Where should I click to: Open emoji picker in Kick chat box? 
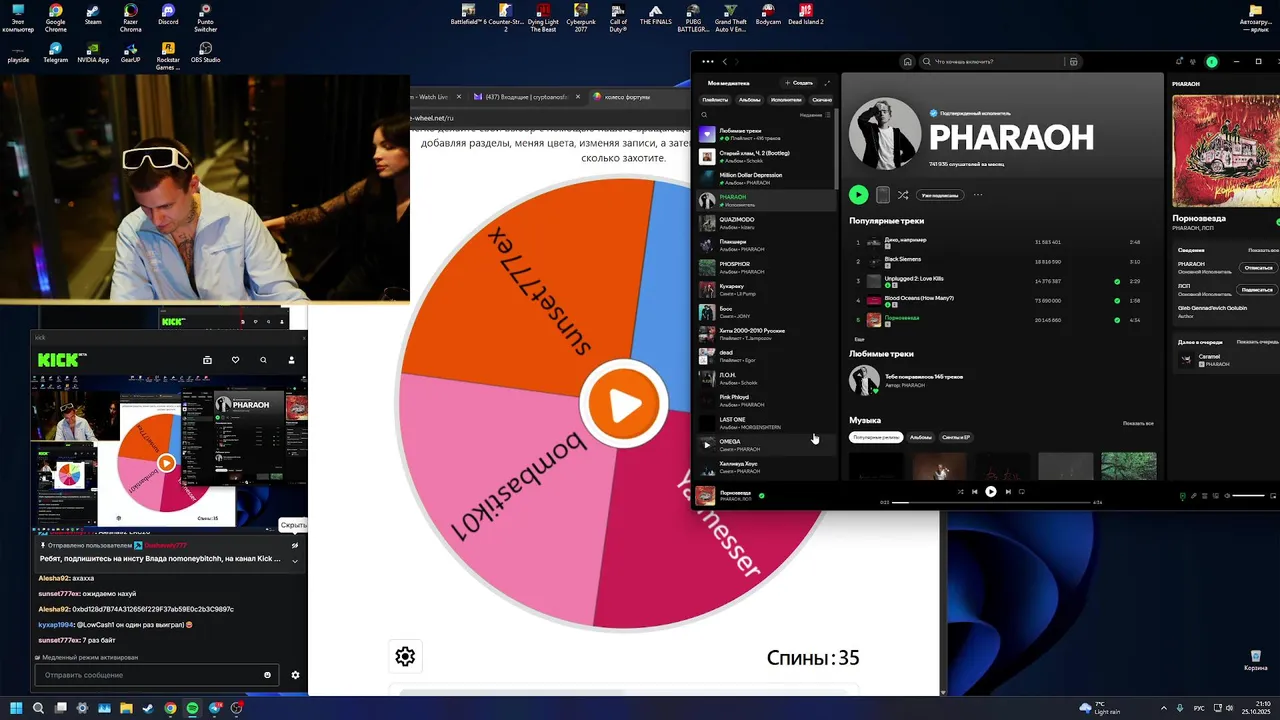267,675
